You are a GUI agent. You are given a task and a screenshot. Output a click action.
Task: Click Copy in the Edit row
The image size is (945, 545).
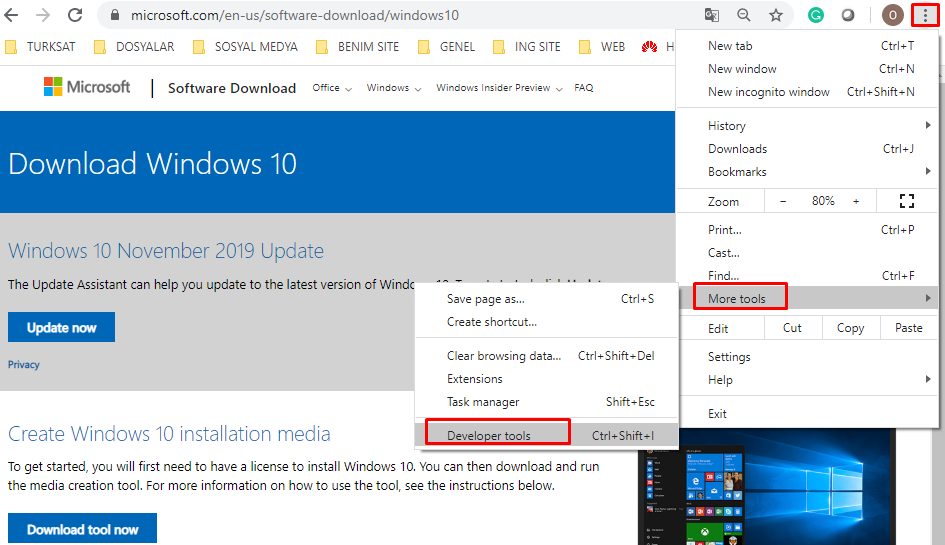coord(850,328)
